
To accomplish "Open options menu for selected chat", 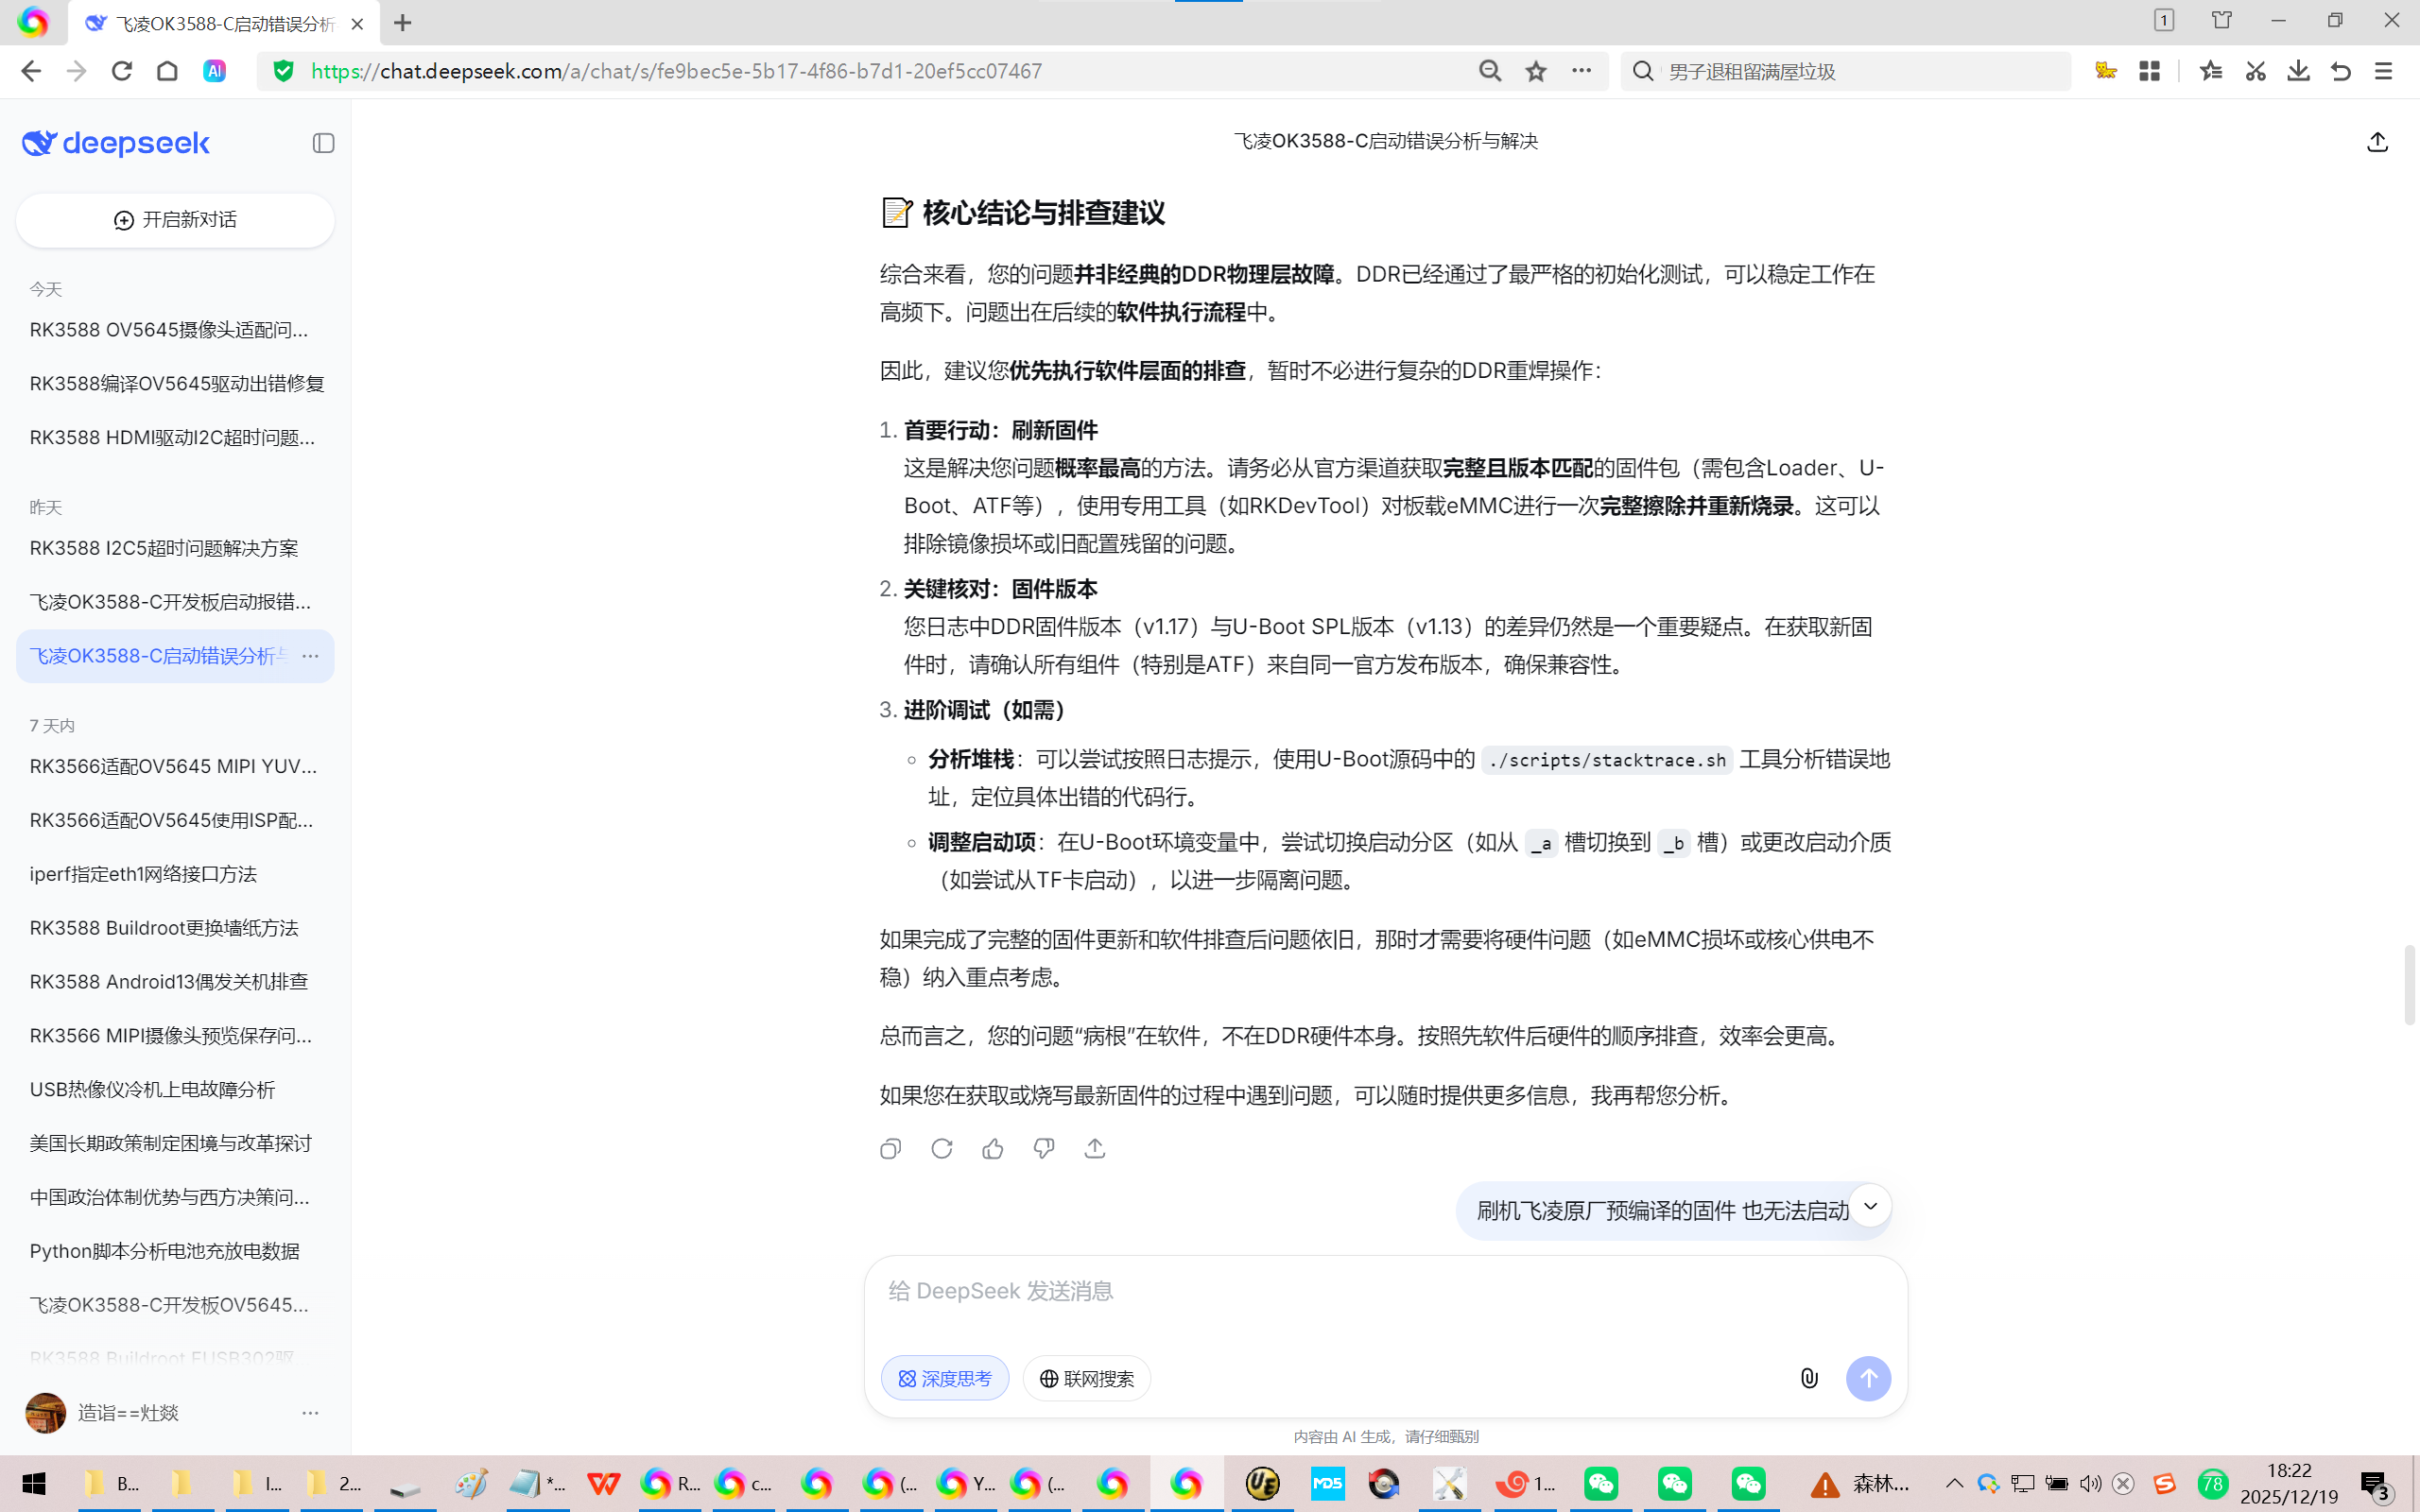I will (x=310, y=656).
